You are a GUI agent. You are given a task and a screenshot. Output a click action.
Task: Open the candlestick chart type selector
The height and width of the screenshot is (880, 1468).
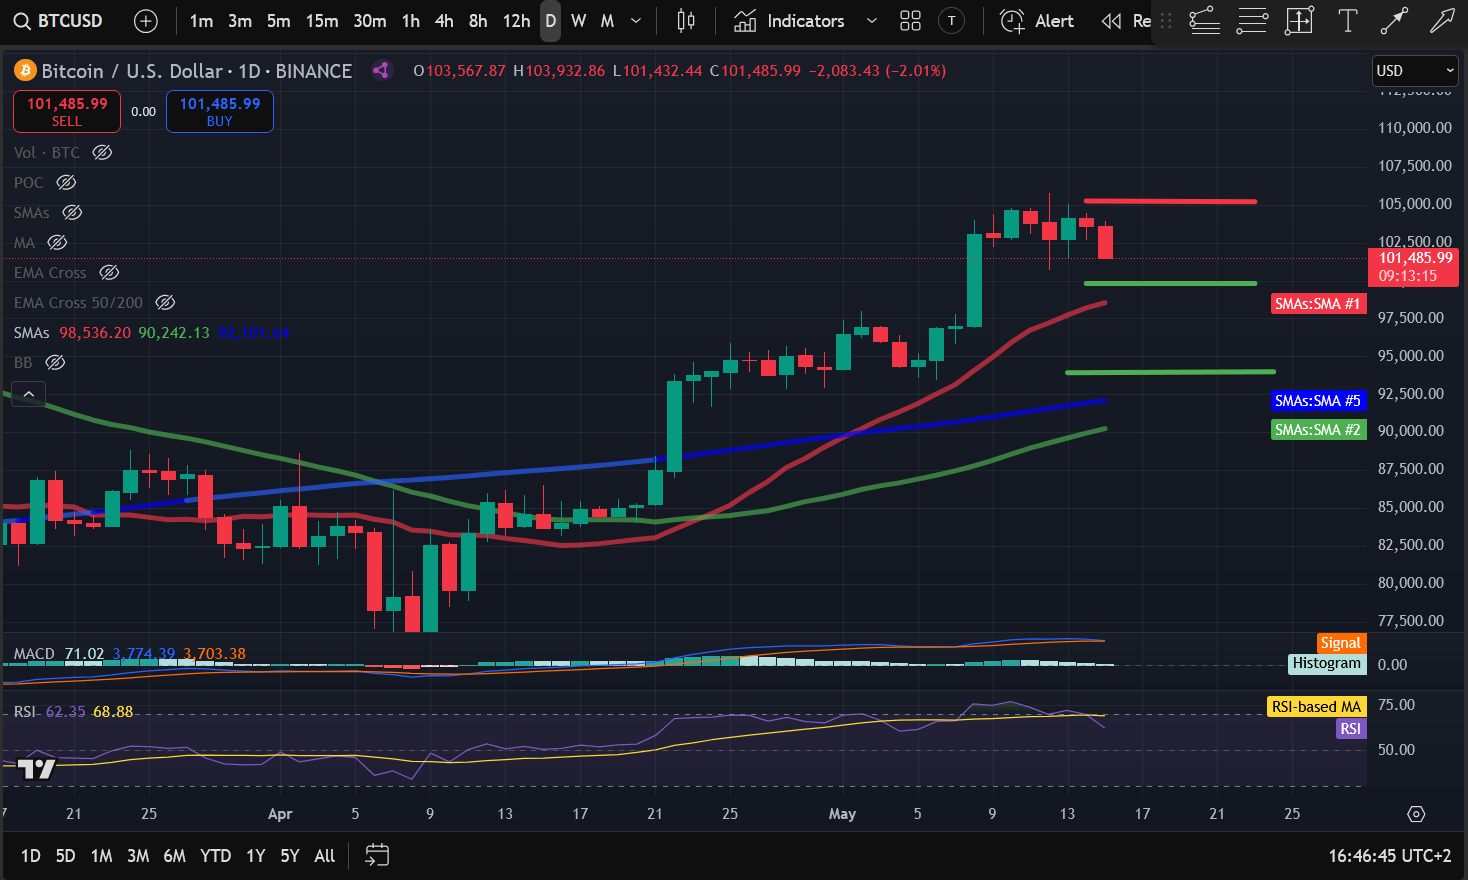coord(686,21)
